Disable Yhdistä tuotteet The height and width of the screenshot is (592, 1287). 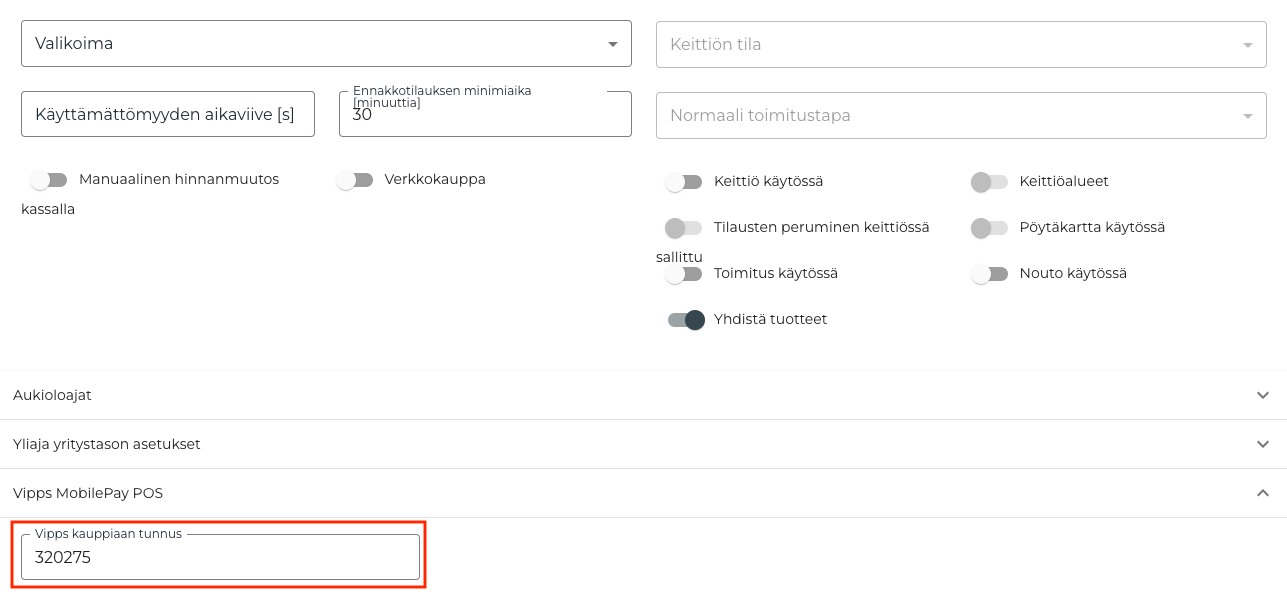click(684, 319)
